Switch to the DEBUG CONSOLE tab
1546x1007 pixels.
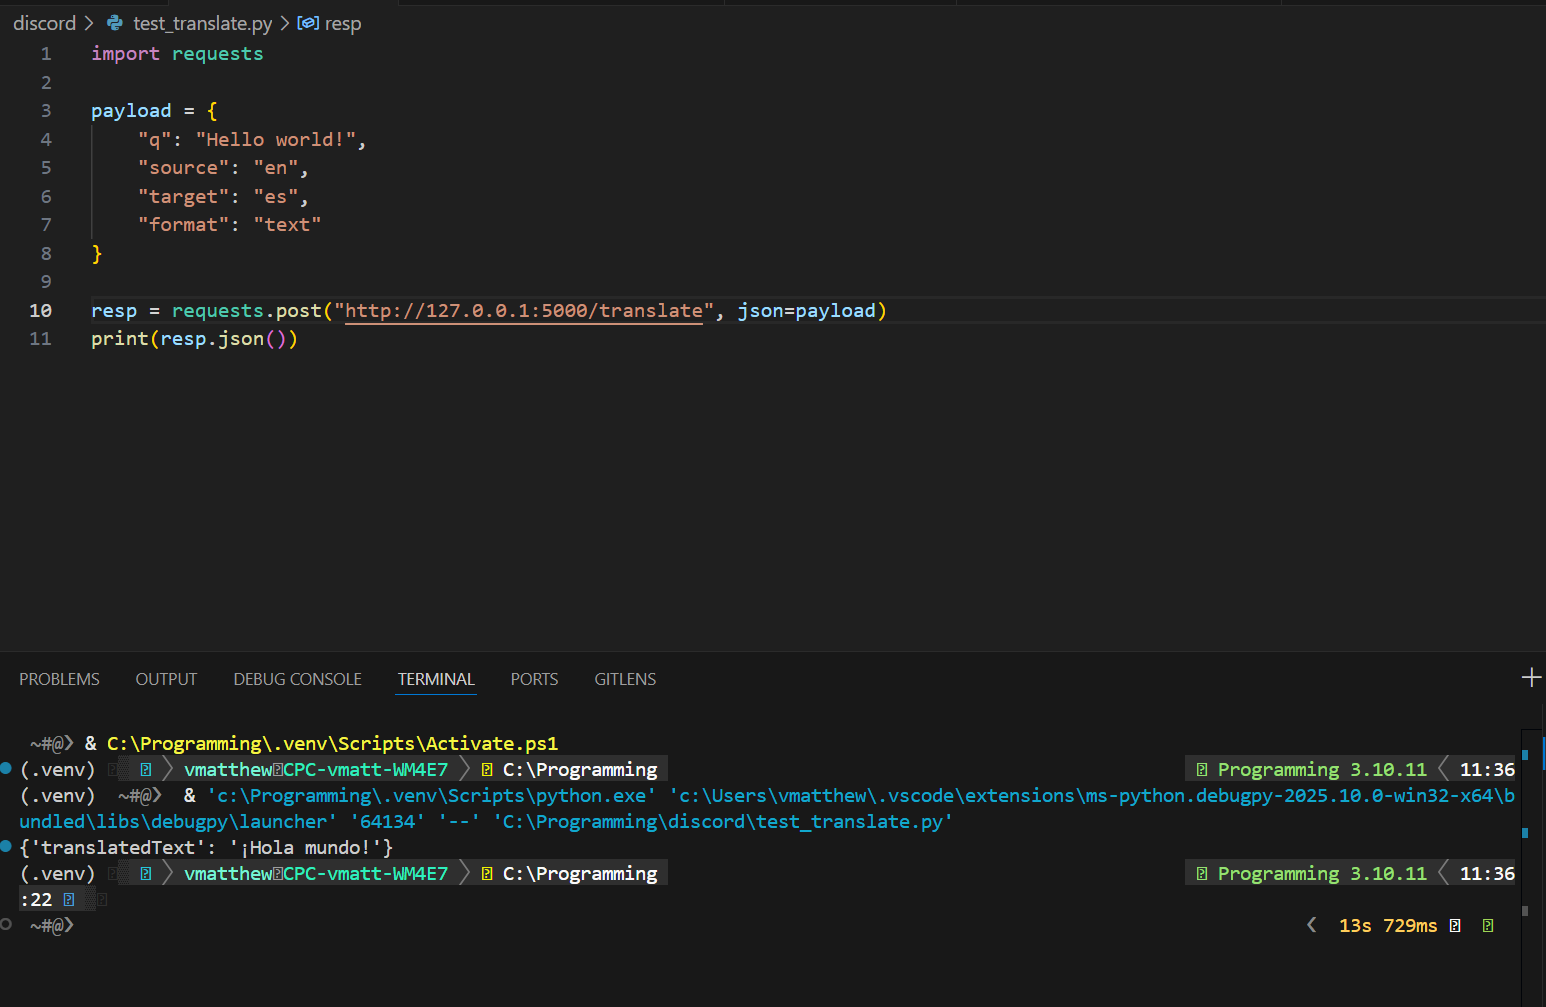[x=297, y=679]
